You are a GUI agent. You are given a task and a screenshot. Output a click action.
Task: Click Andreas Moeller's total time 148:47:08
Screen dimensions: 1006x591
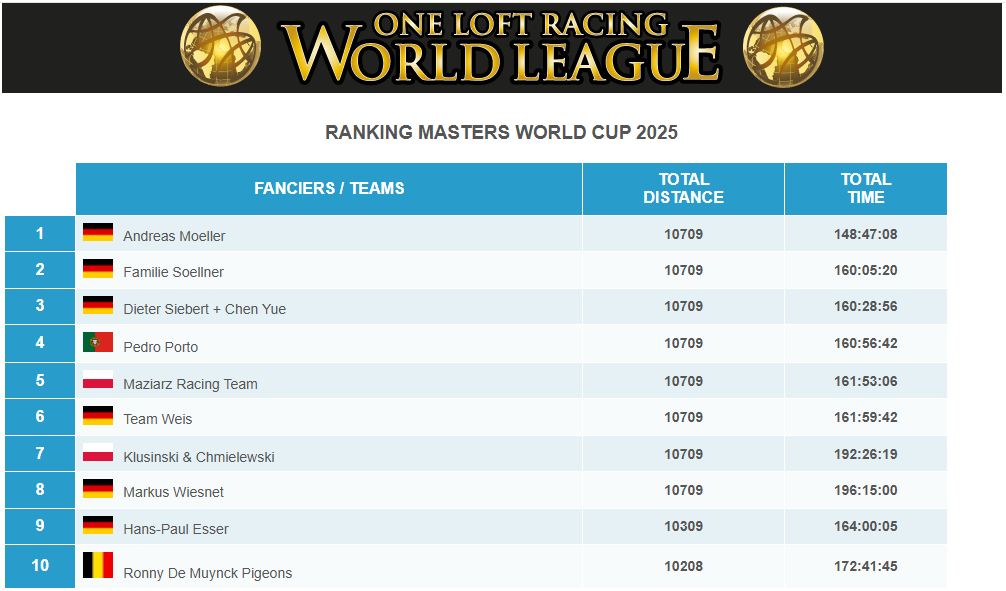click(x=865, y=235)
